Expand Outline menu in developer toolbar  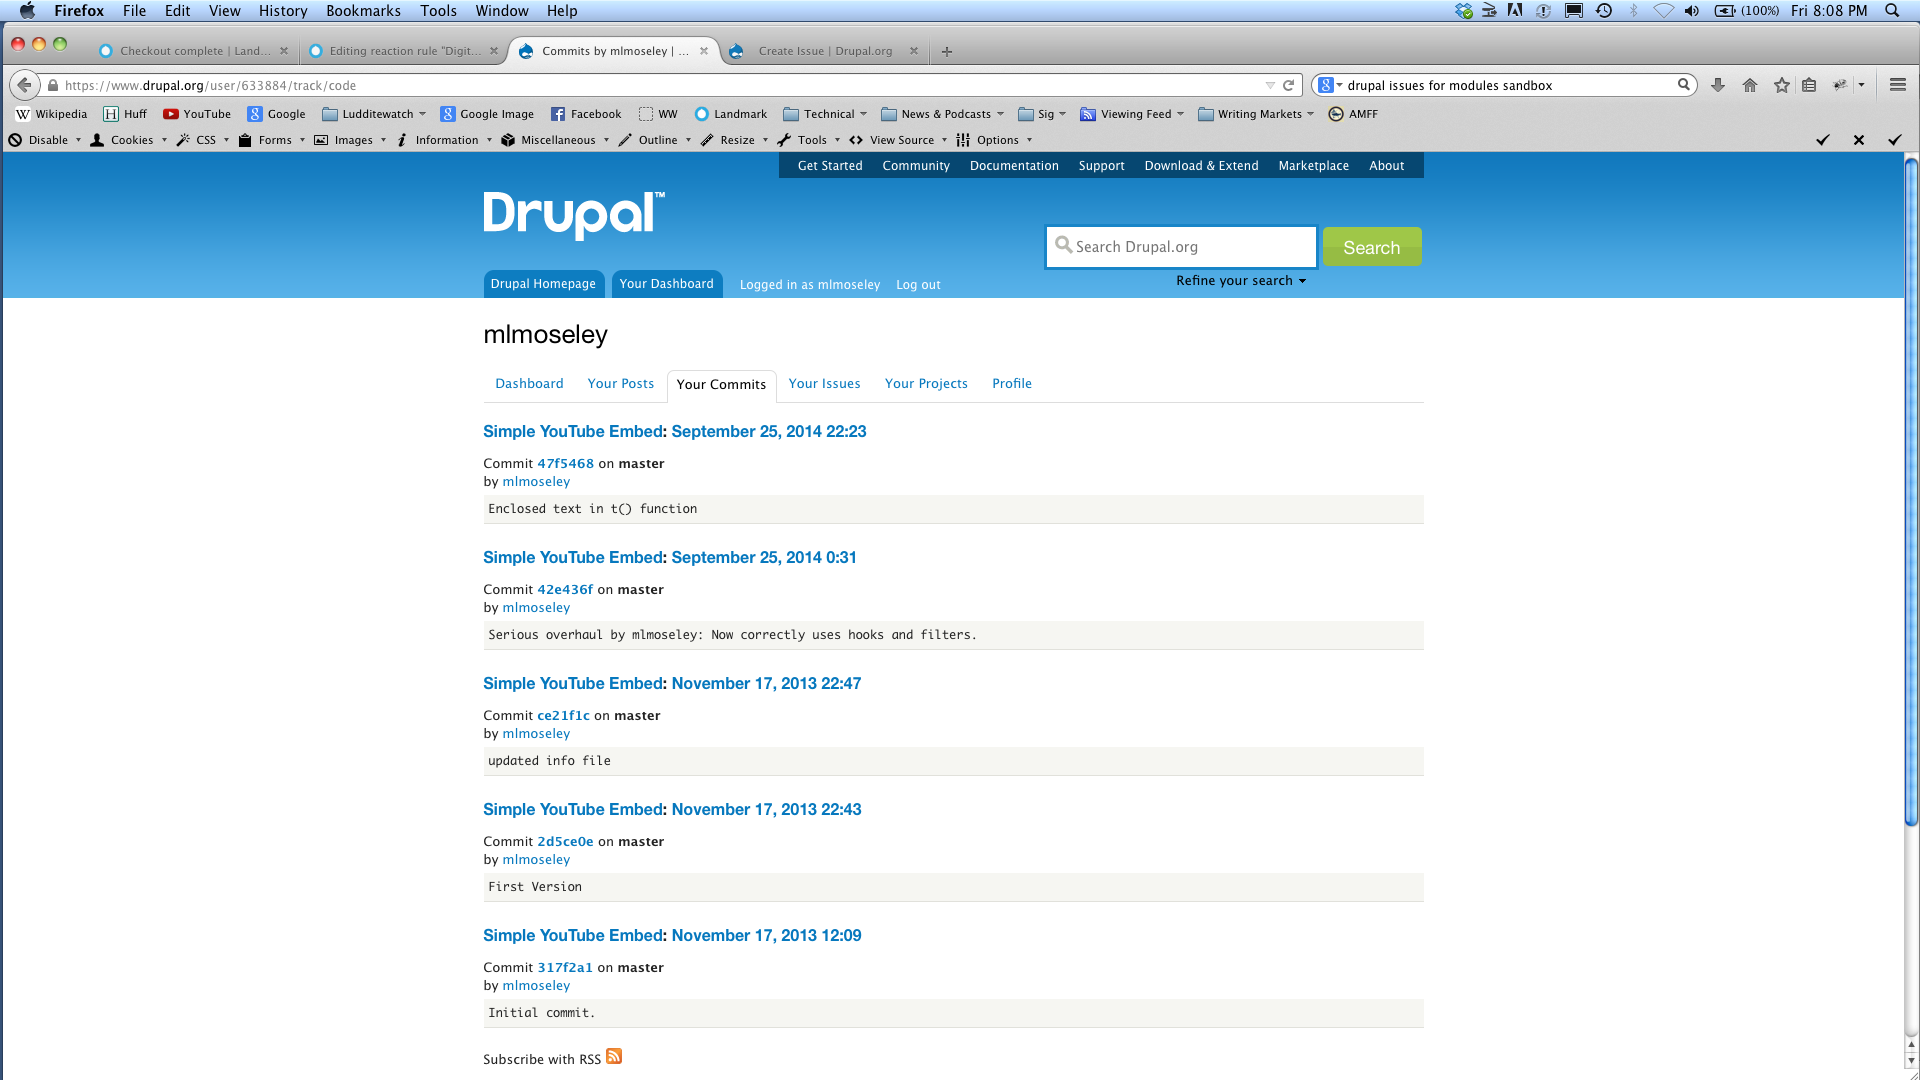click(x=655, y=140)
